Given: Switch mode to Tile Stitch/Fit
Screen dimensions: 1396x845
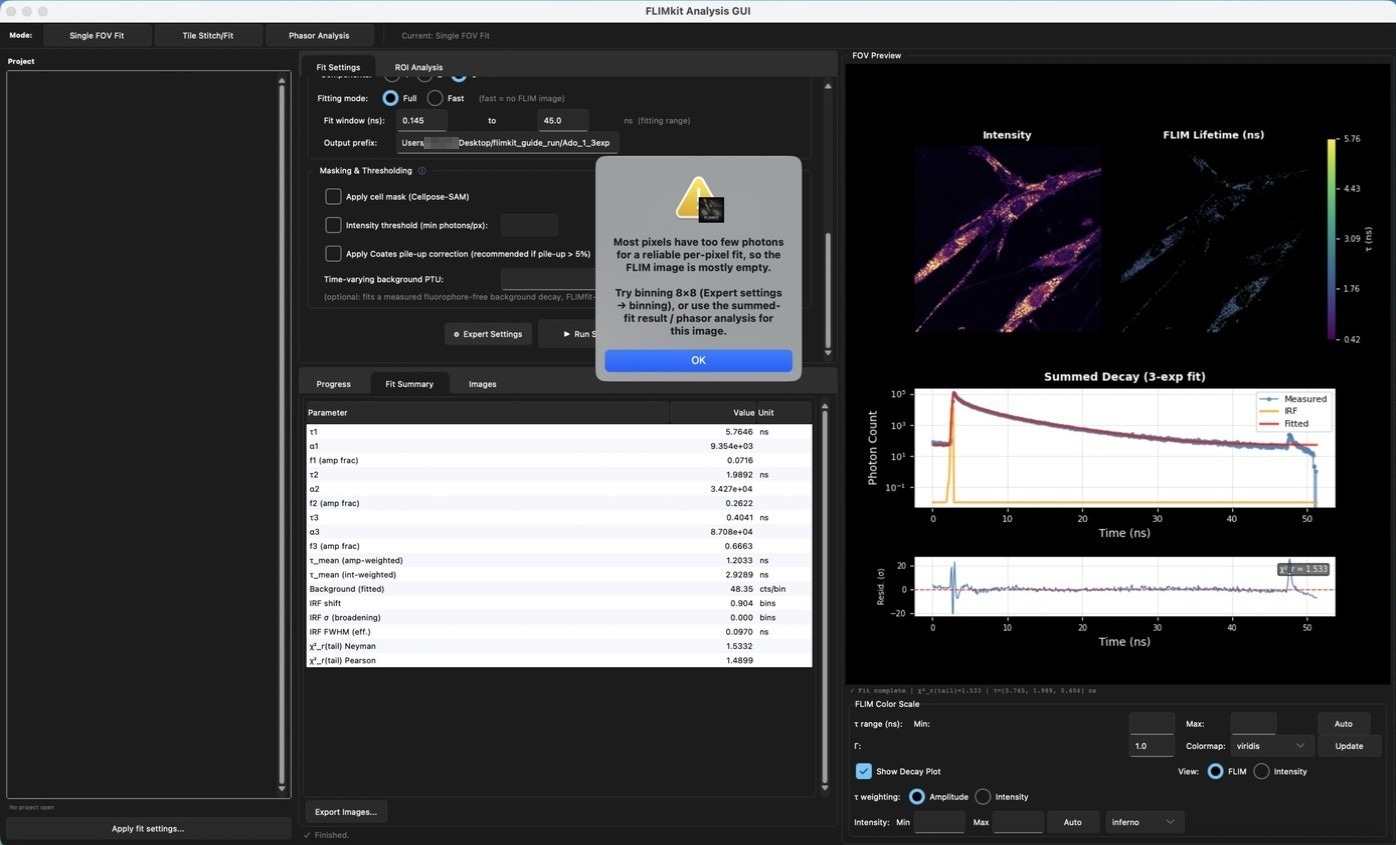Looking at the screenshot, I should pyautogui.click(x=208, y=36).
